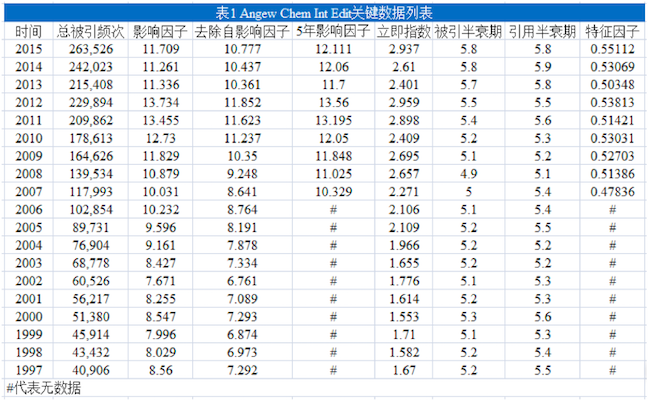The height and width of the screenshot is (401, 650).
Task: Select the cell 229,894
Action: tap(91, 102)
